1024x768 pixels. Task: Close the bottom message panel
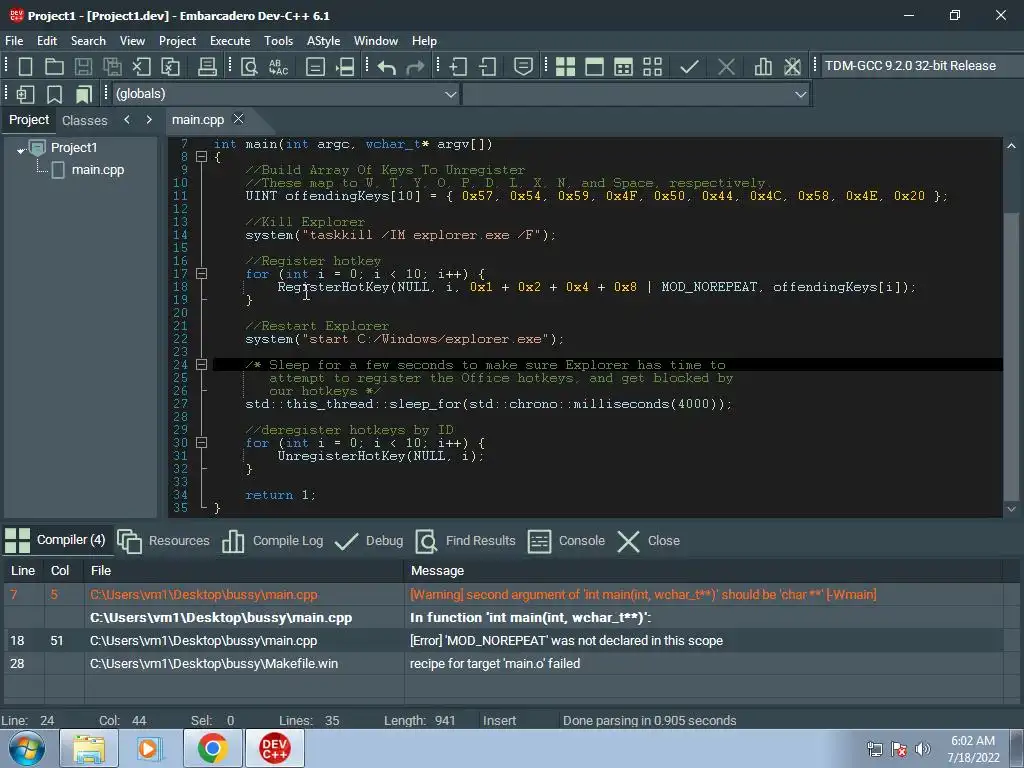(648, 541)
